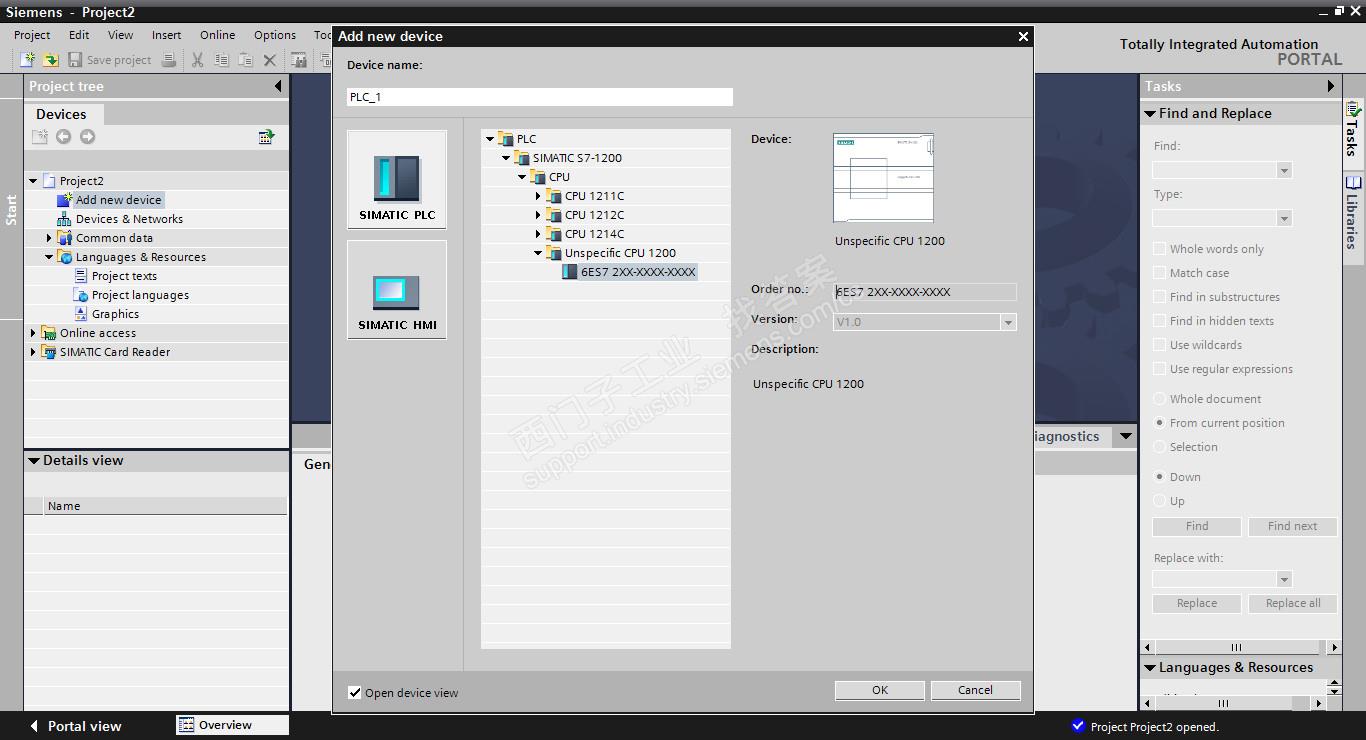Toggle the Open device view checkbox
The height and width of the screenshot is (740, 1366).
355,692
